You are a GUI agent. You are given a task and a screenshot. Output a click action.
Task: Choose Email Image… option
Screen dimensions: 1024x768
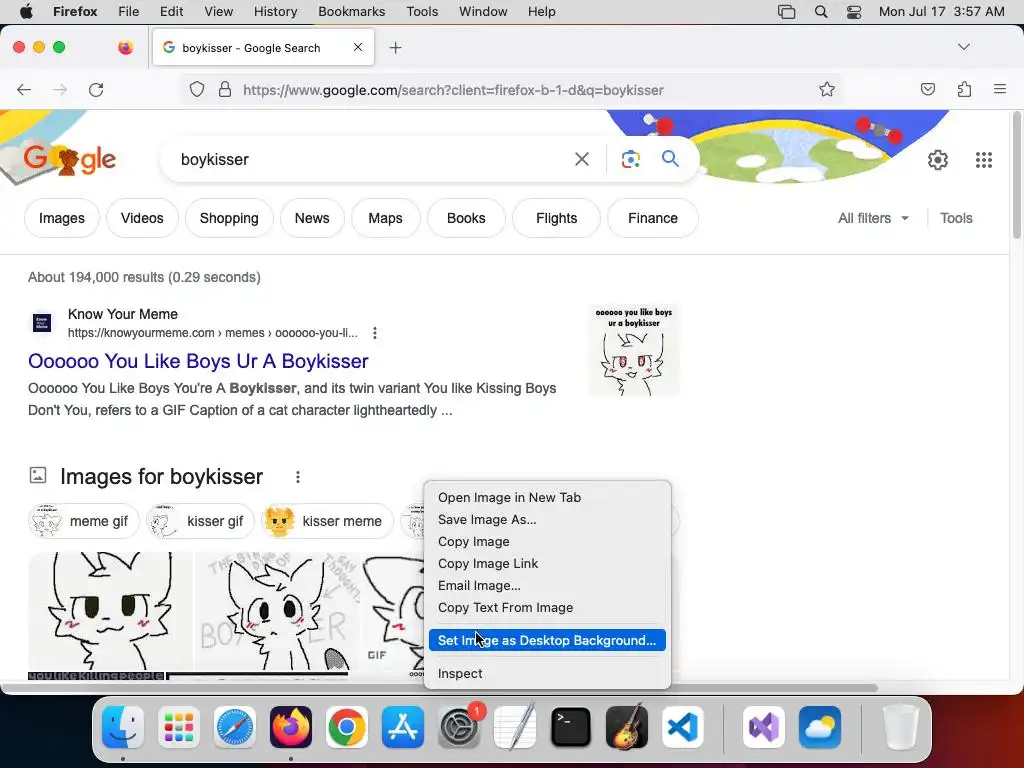(547, 586)
